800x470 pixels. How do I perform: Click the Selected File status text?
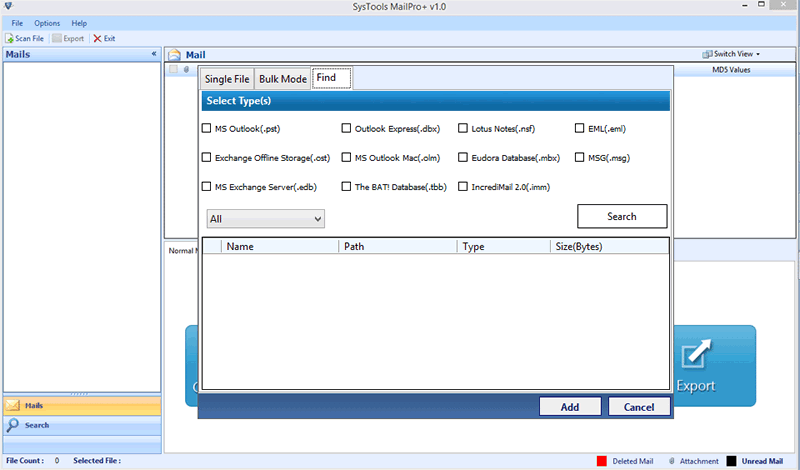[97, 461]
